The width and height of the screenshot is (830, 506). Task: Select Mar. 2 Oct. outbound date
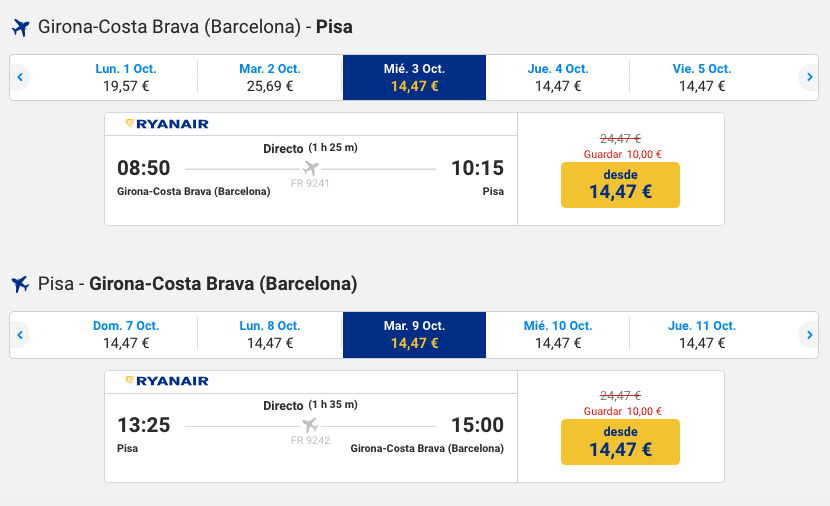click(270, 78)
